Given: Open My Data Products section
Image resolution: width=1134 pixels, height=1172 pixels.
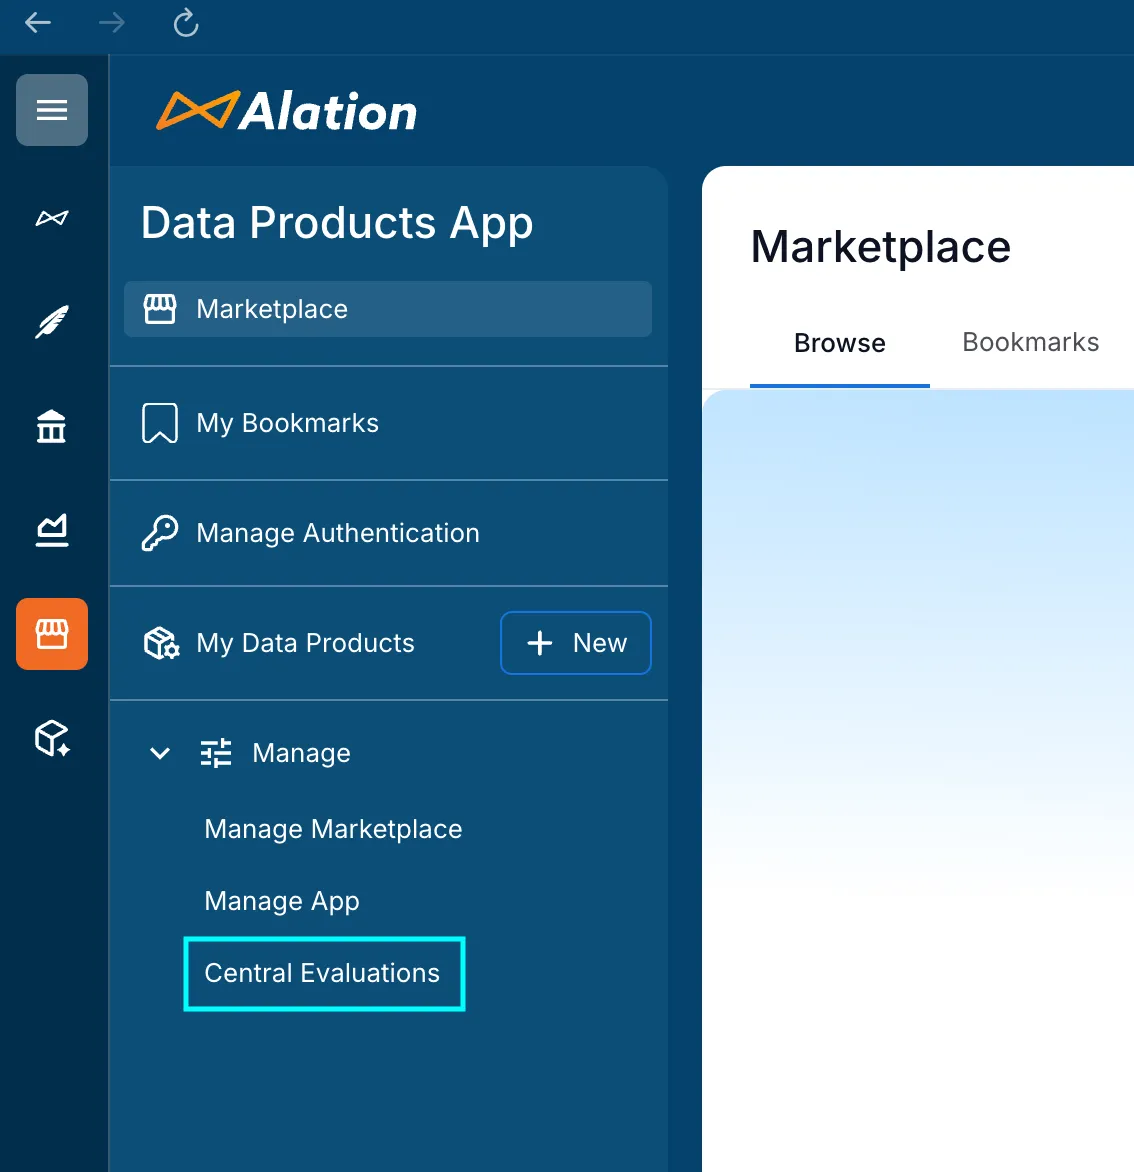Looking at the screenshot, I should click(305, 643).
